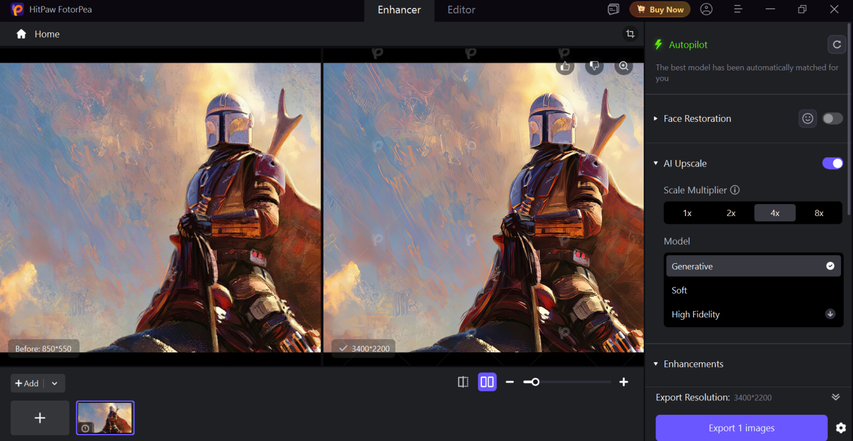This screenshot has width=853, height=441.
Task: Open the Add dropdown arrow
Action: coord(54,383)
